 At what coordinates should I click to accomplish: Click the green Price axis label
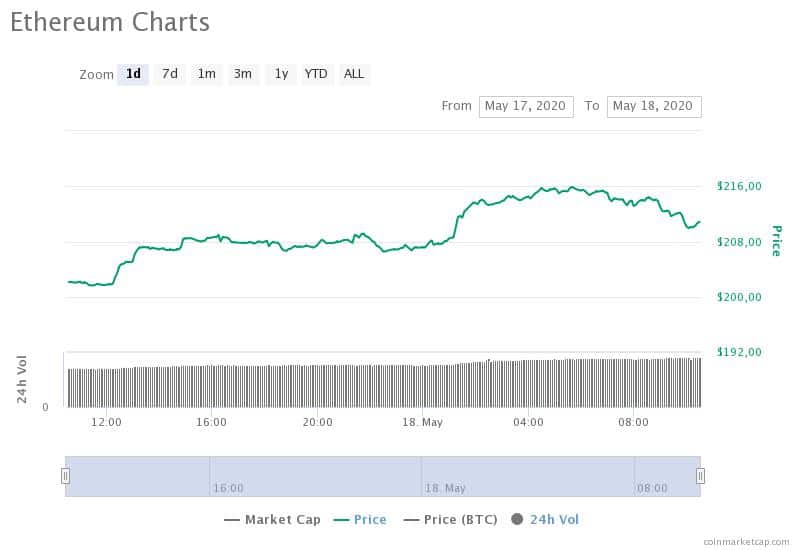(777, 241)
